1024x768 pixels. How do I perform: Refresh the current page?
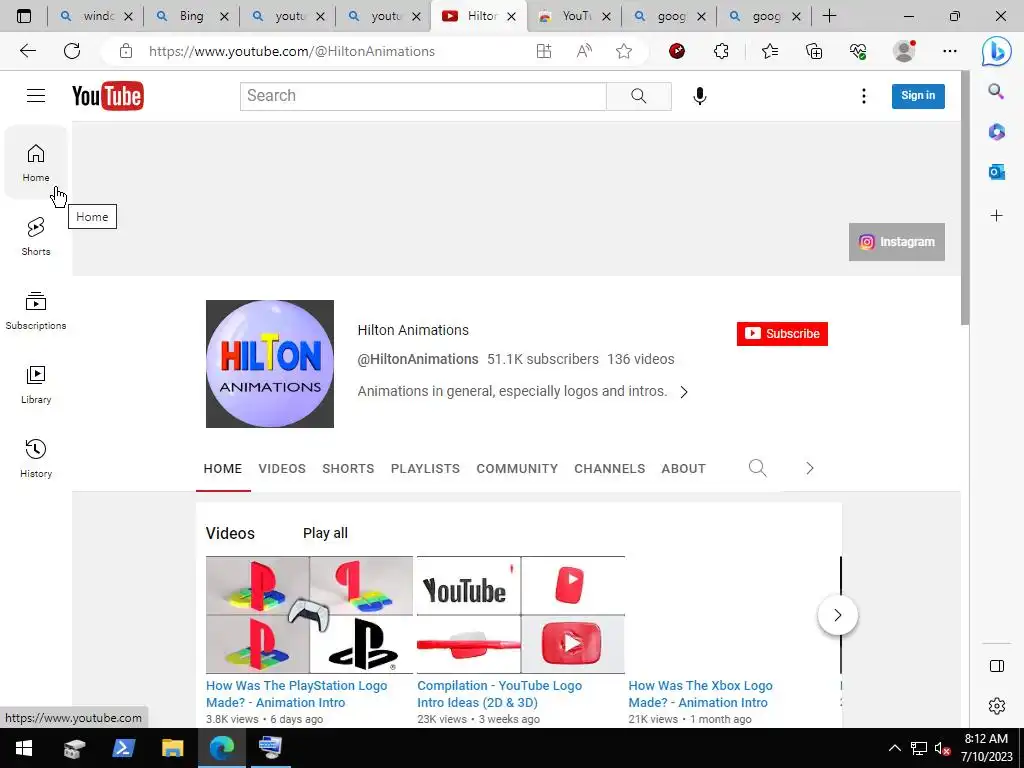click(x=72, y=51)
